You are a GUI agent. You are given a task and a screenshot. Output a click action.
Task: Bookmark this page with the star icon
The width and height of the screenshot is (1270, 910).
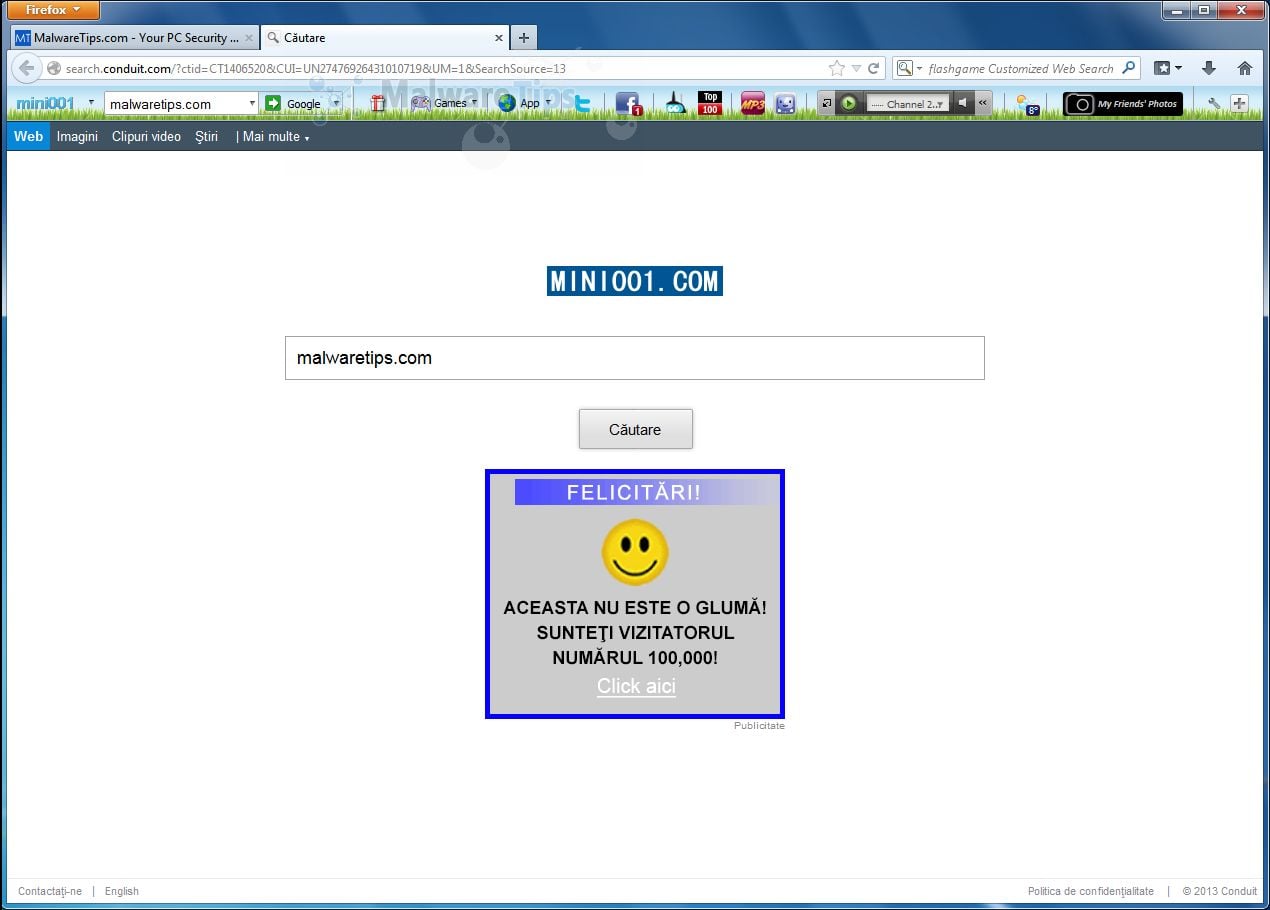837,68
